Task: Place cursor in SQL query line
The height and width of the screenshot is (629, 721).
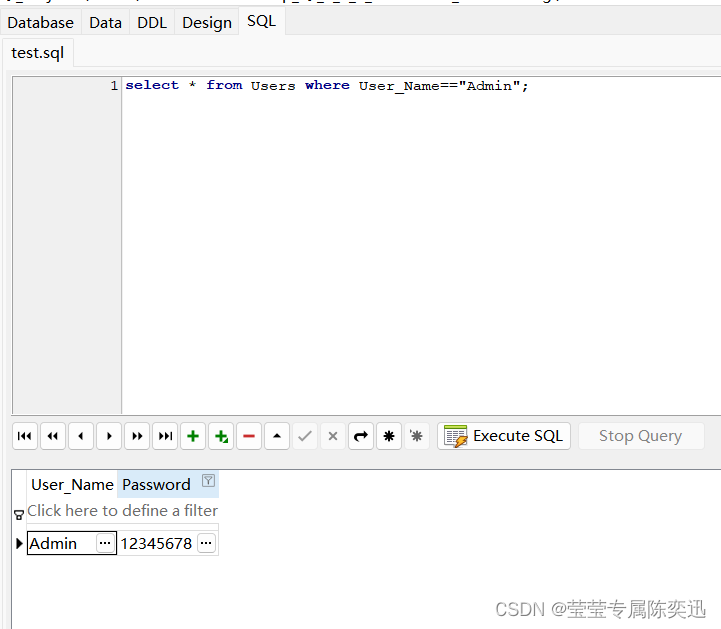Action: (x=326, y=86)
